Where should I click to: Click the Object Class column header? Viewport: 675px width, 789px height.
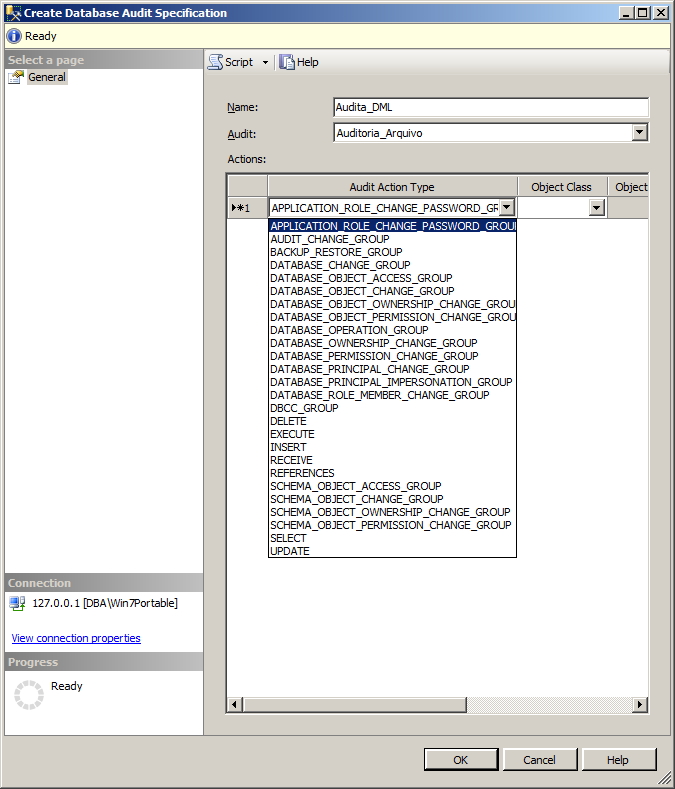[562, 187]
